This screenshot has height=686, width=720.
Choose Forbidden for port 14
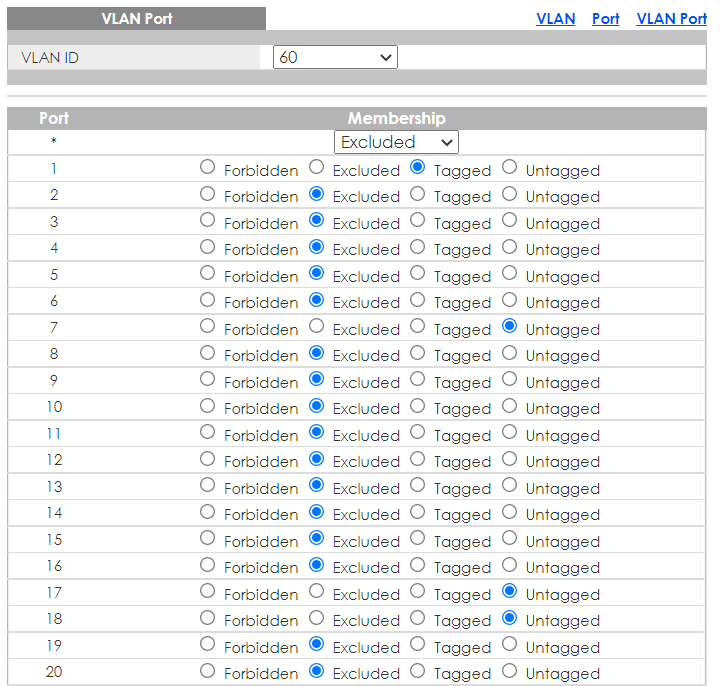[208, 512]
